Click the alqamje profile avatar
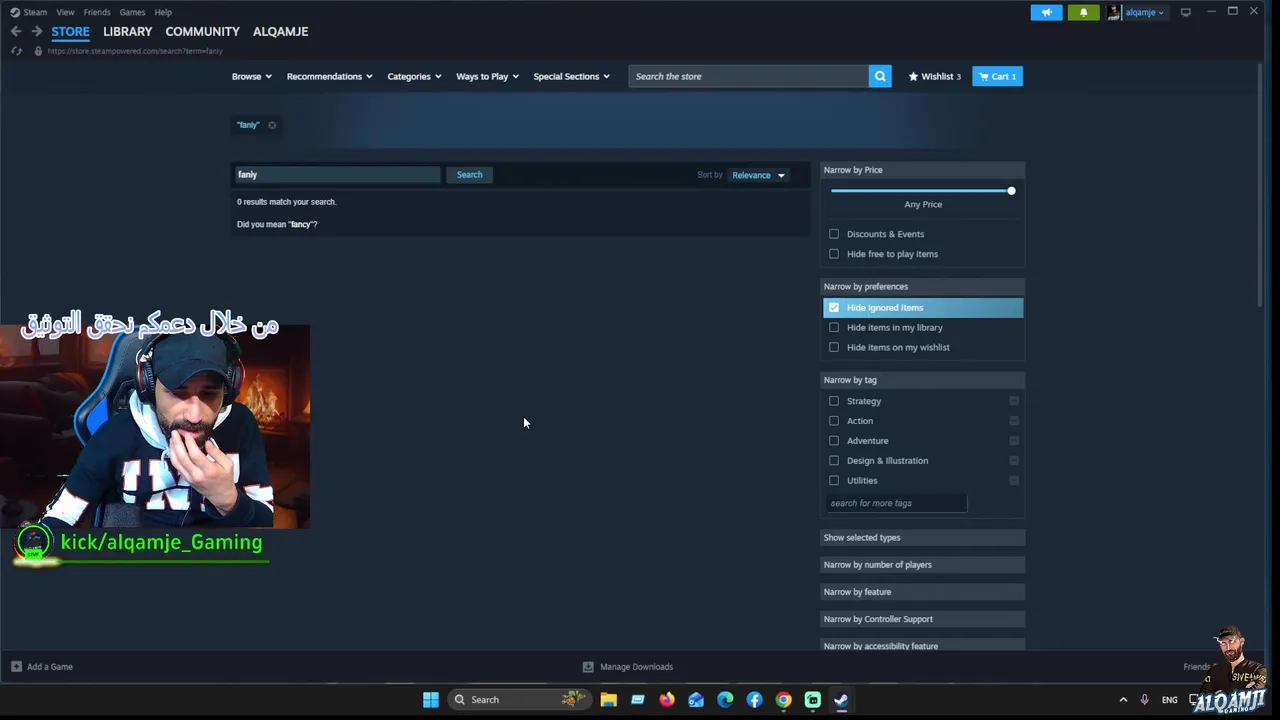 tap(1114, 12)
